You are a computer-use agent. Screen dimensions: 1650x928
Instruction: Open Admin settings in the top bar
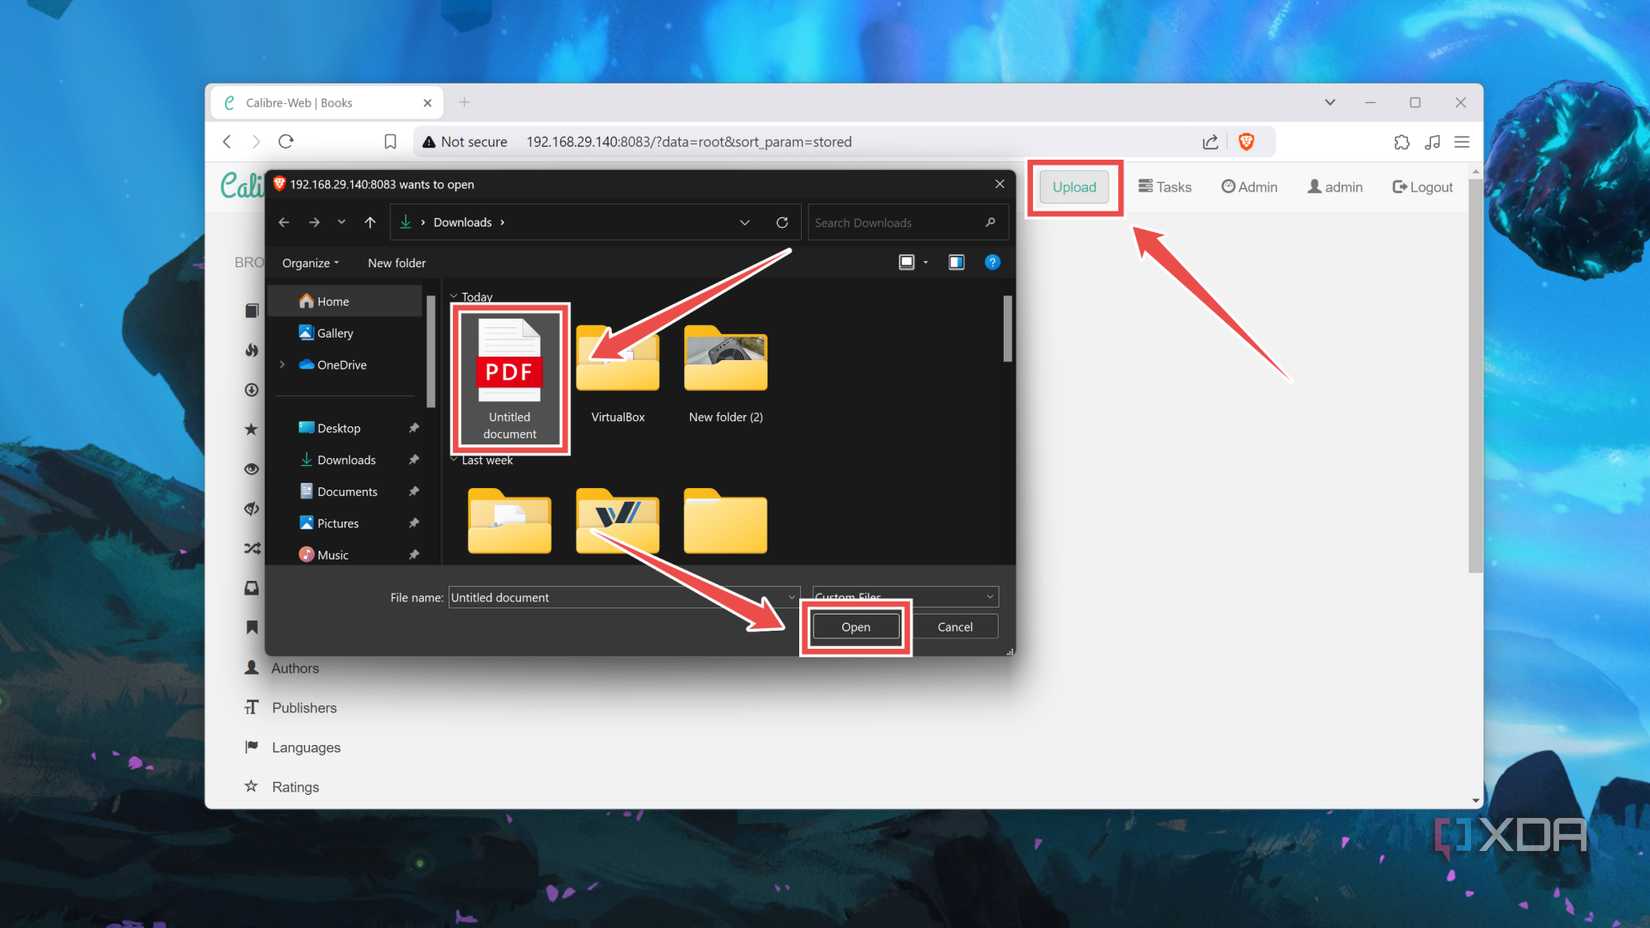pos(1248,186)
